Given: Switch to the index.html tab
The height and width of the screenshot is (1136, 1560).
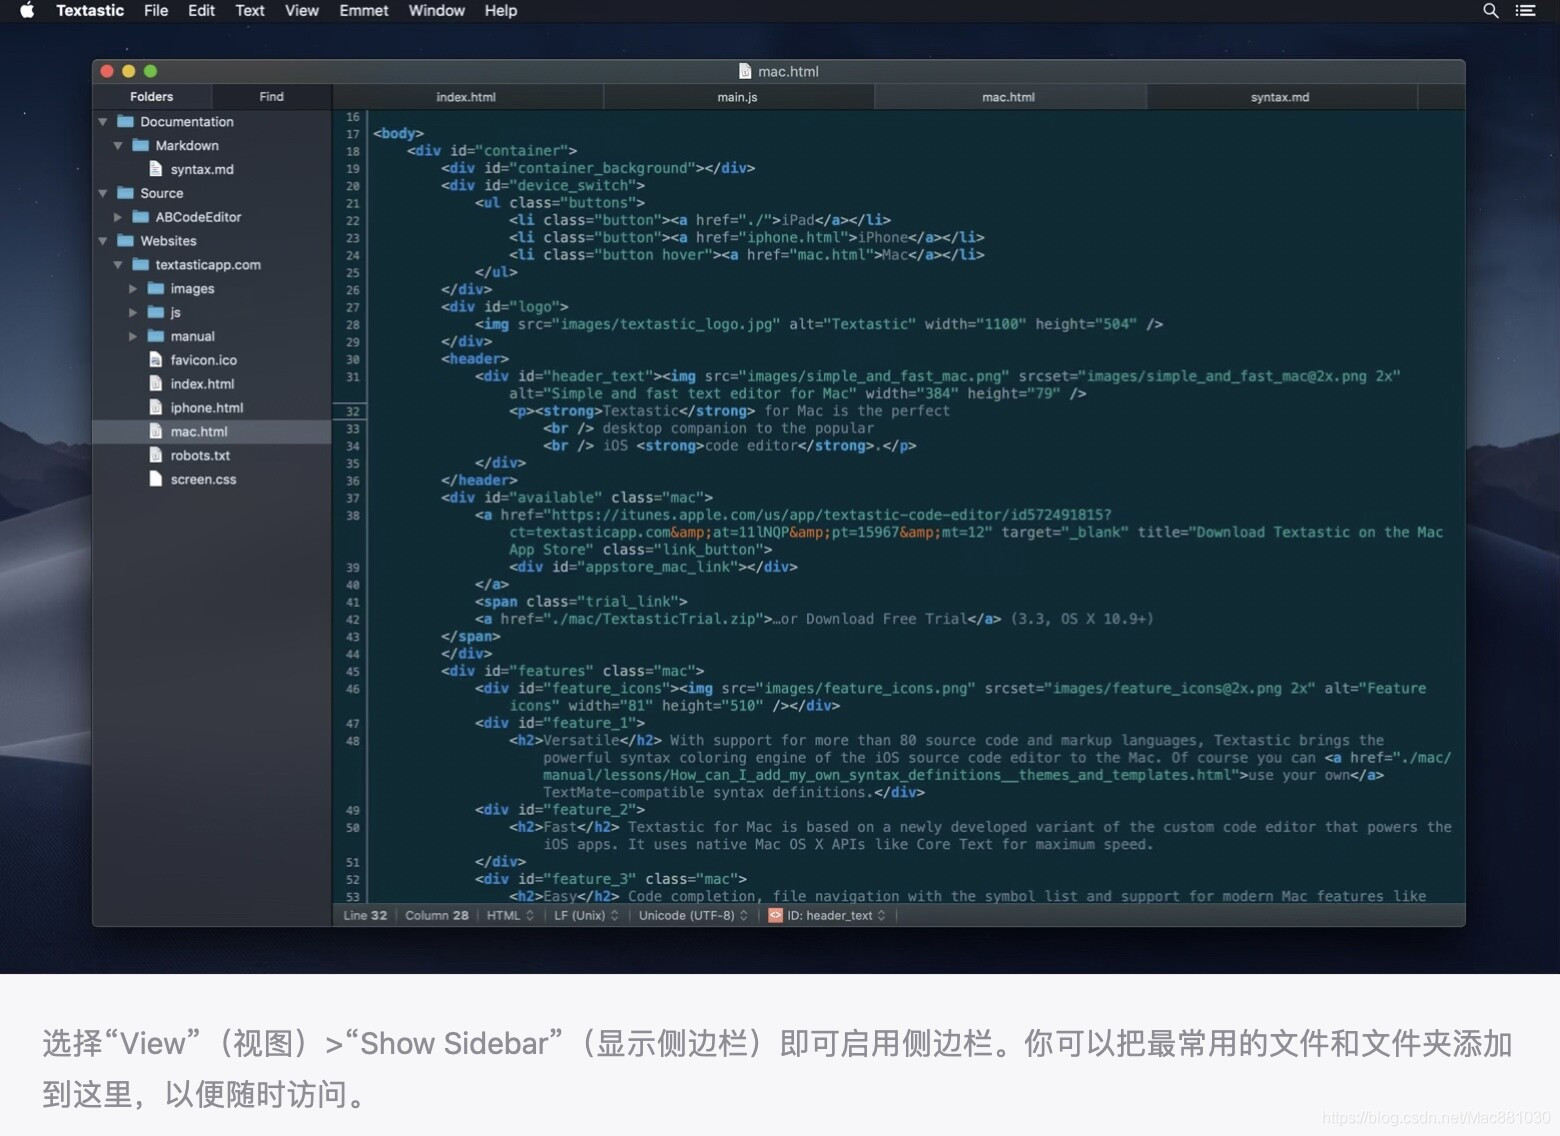Looking at the screenshot, I should (467, 97).
